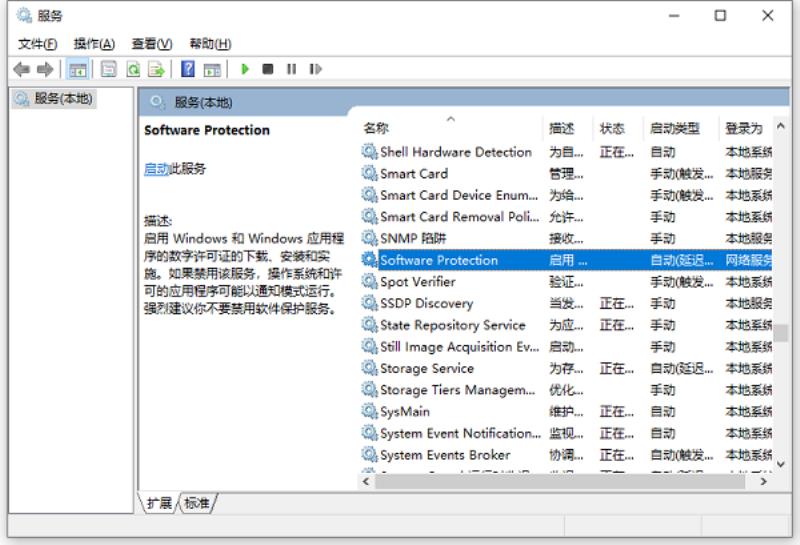The width and height of the screenshot is (800, 545).
Task: Minimize the 服务 window
Action: click(x=674, y=16)
